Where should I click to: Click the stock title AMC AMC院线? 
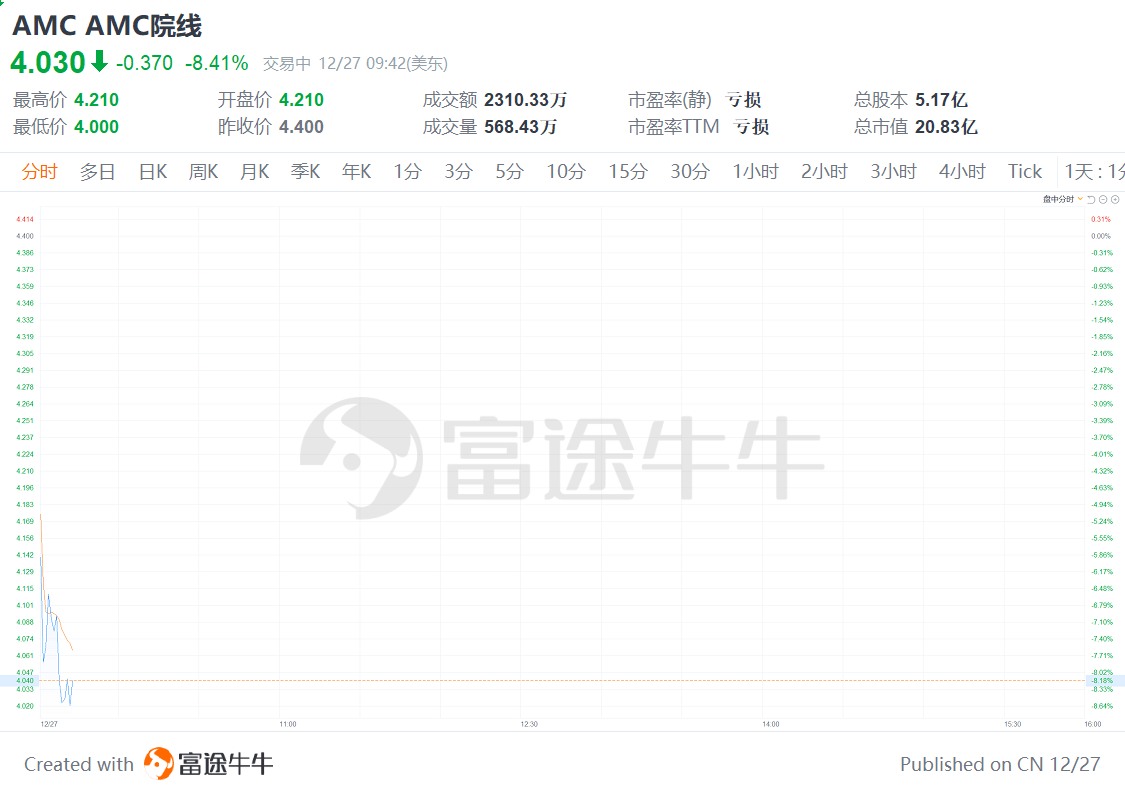(107, 26)
